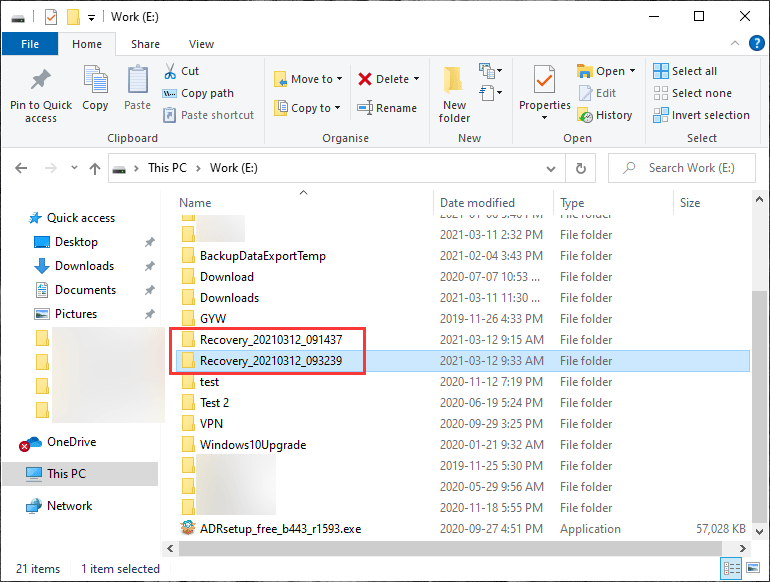
Task: Open Documents in Quick access
Action: 76,290
